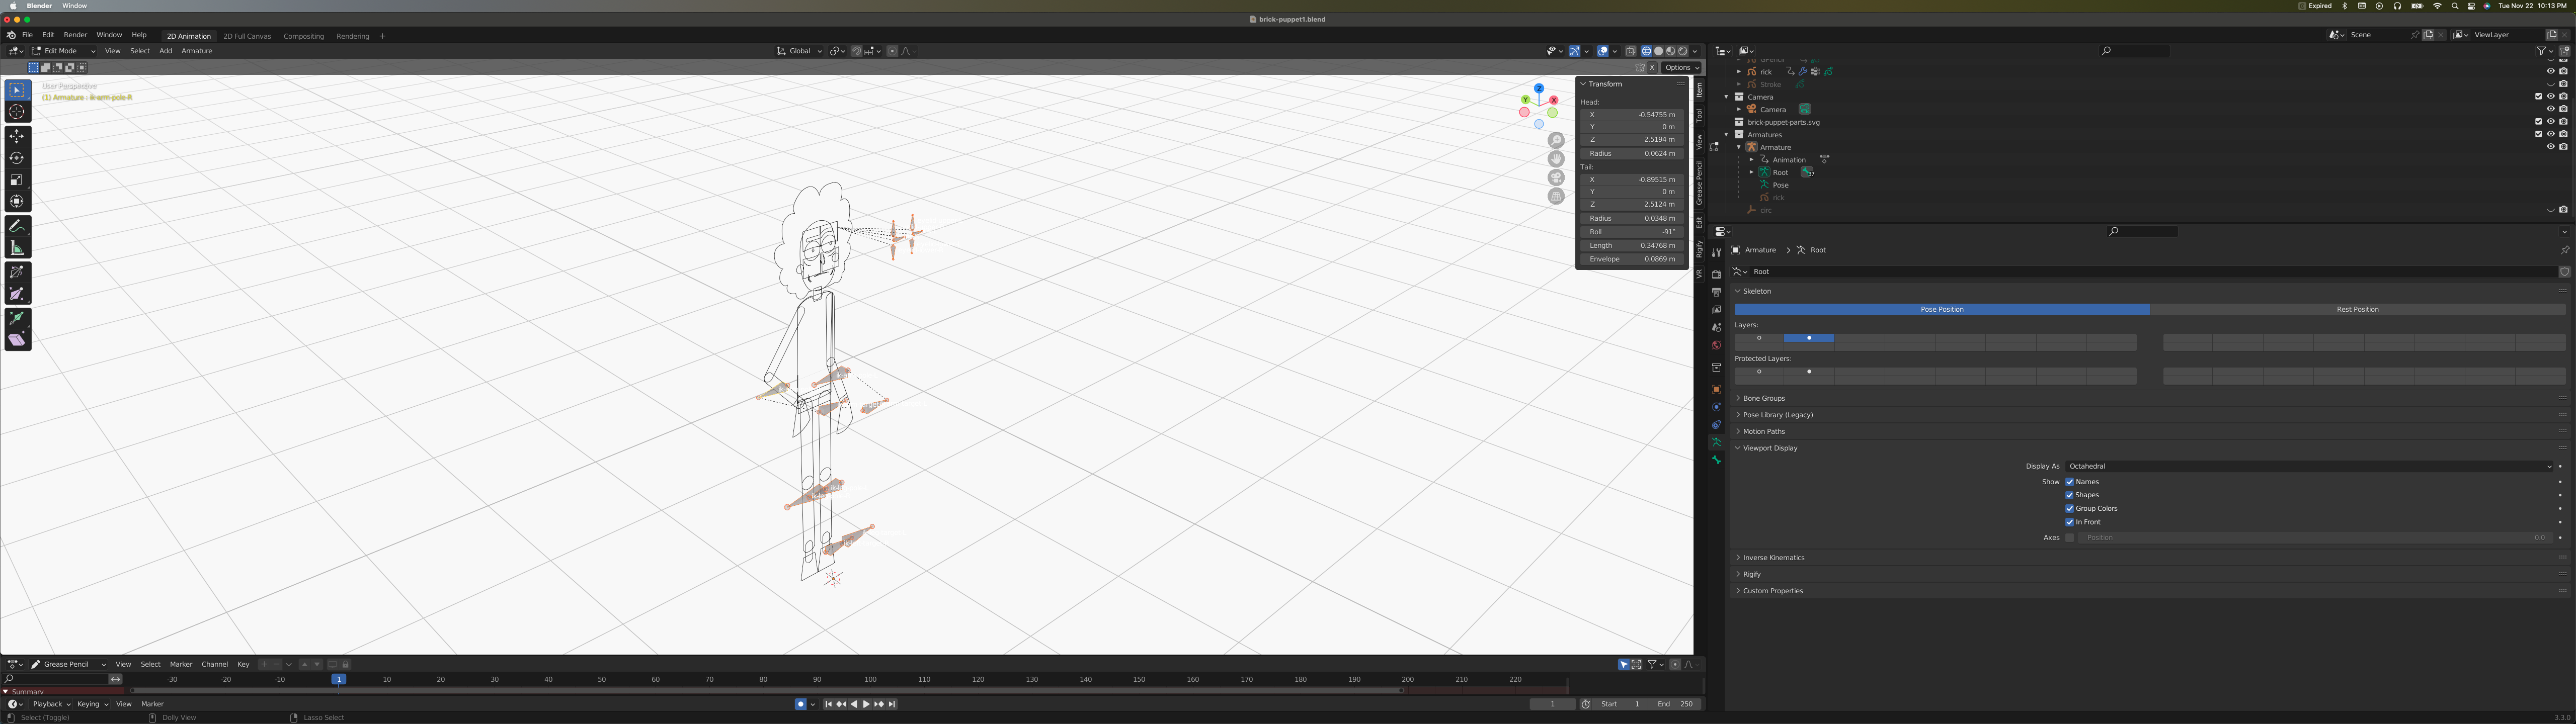Uncheck the In Front checkbox
The height and width of the screenshot is (724, 2576).
click(2069, 522)
